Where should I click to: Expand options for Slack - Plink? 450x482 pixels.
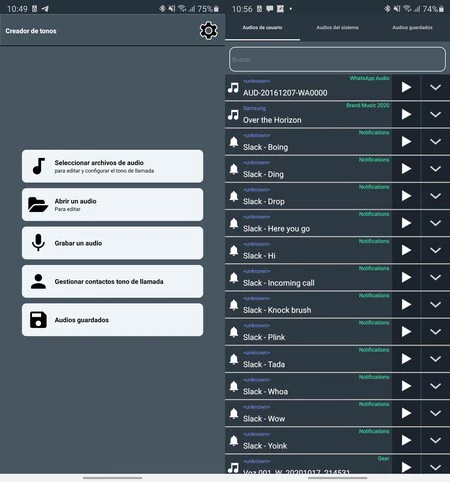(435, 332)
